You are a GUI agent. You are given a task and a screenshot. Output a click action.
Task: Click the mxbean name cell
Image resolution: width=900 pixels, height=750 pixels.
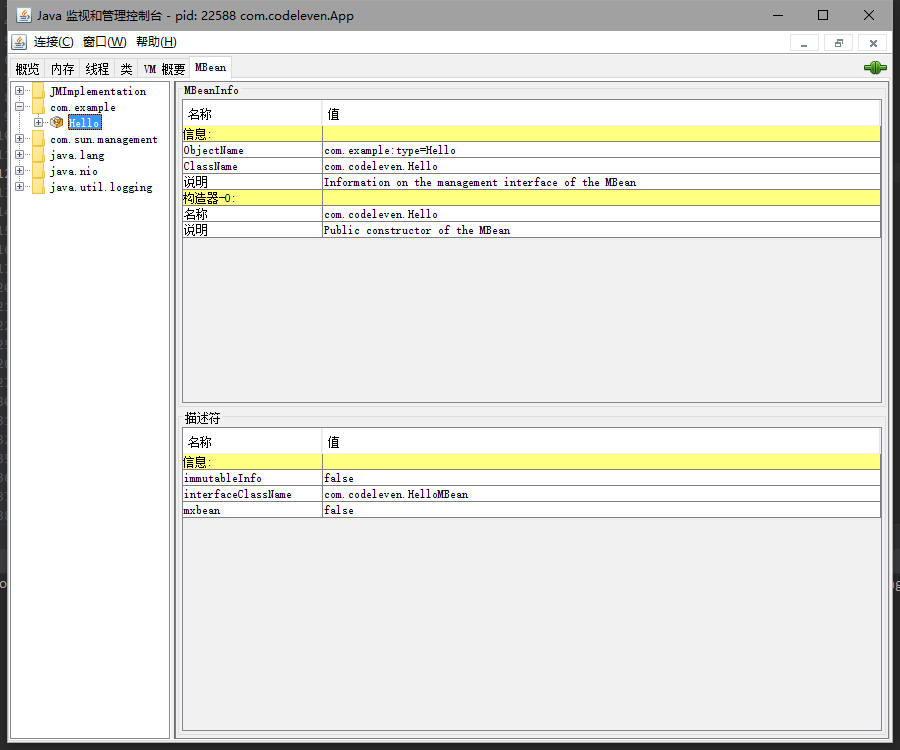click(x=253, y=510)
